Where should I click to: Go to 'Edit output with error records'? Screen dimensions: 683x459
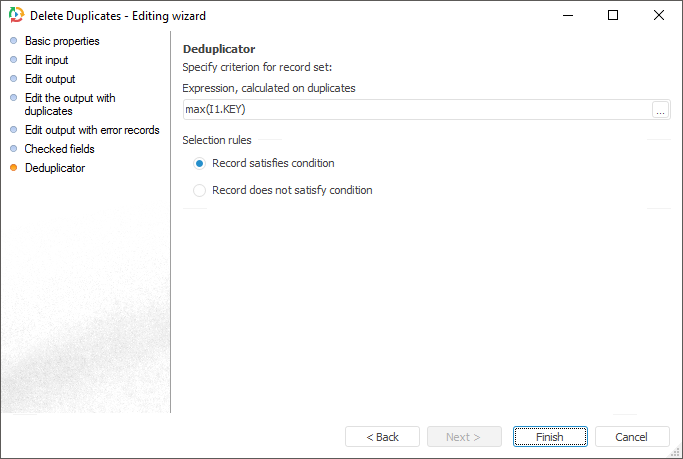92,130
